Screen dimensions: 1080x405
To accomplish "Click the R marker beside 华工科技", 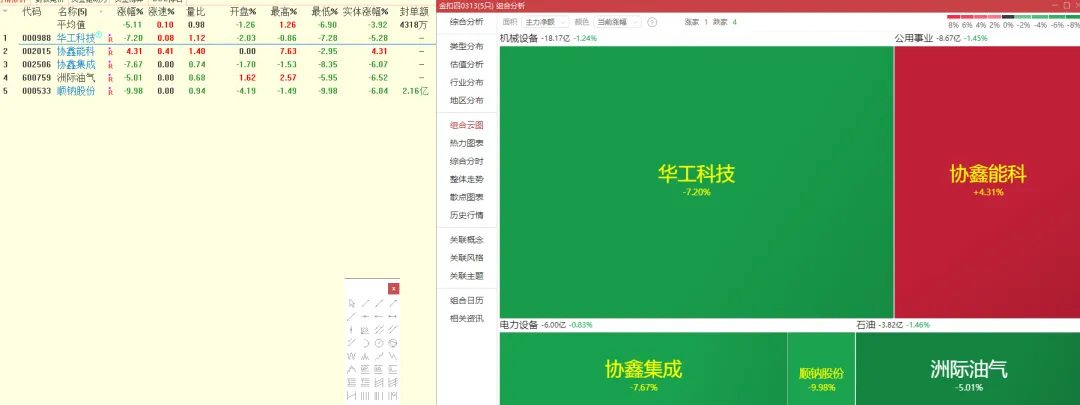I will (110, 38).
